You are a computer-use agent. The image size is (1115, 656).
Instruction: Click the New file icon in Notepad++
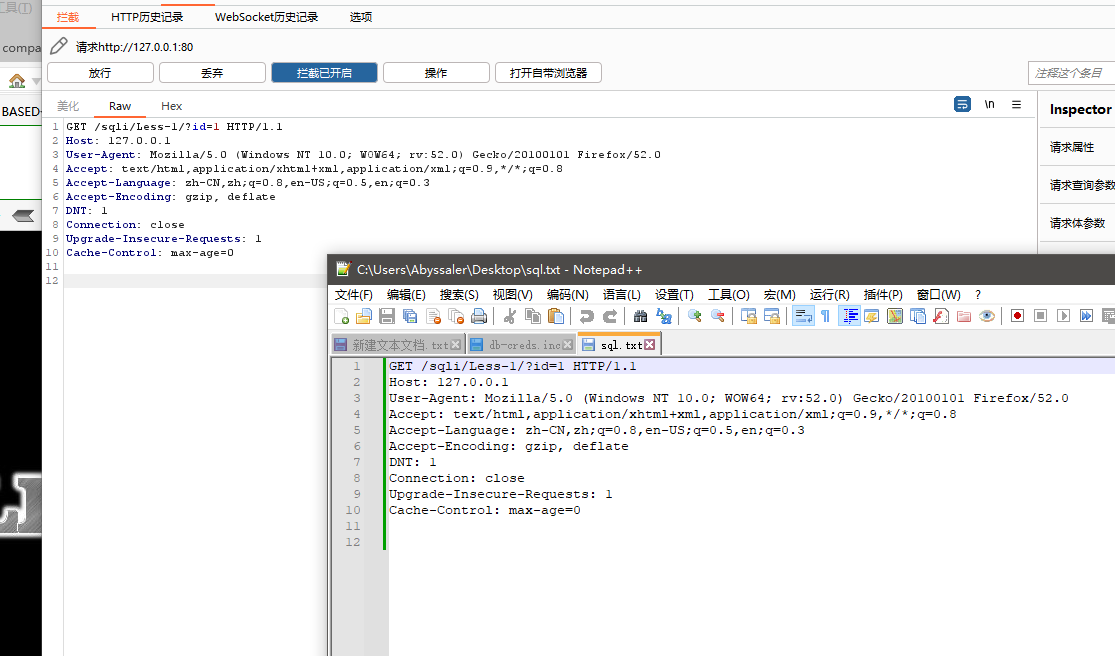pos(341,316)
